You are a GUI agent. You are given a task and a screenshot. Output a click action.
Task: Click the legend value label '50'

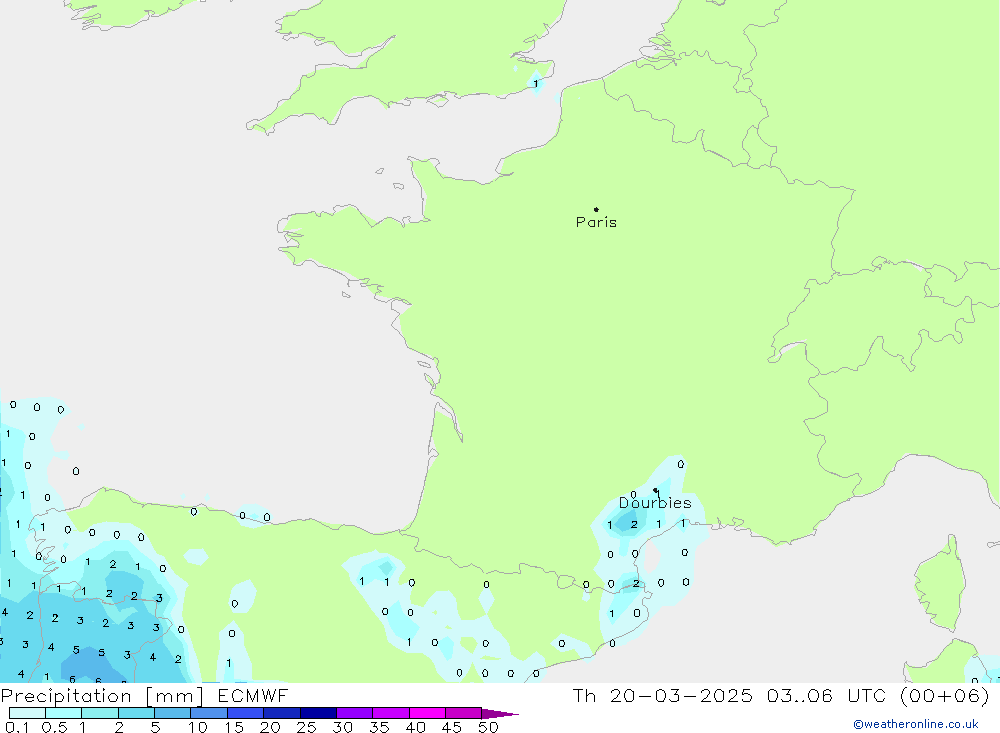click(488, 727)
